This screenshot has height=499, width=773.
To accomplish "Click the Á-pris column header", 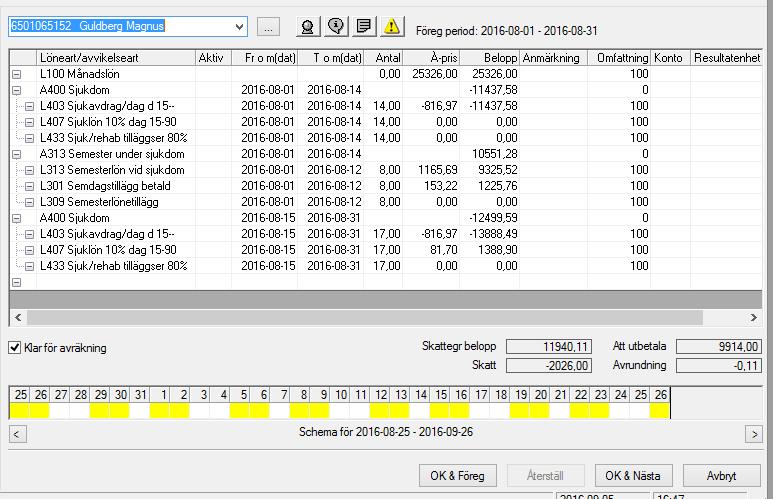I will click(x=431, y=58).
